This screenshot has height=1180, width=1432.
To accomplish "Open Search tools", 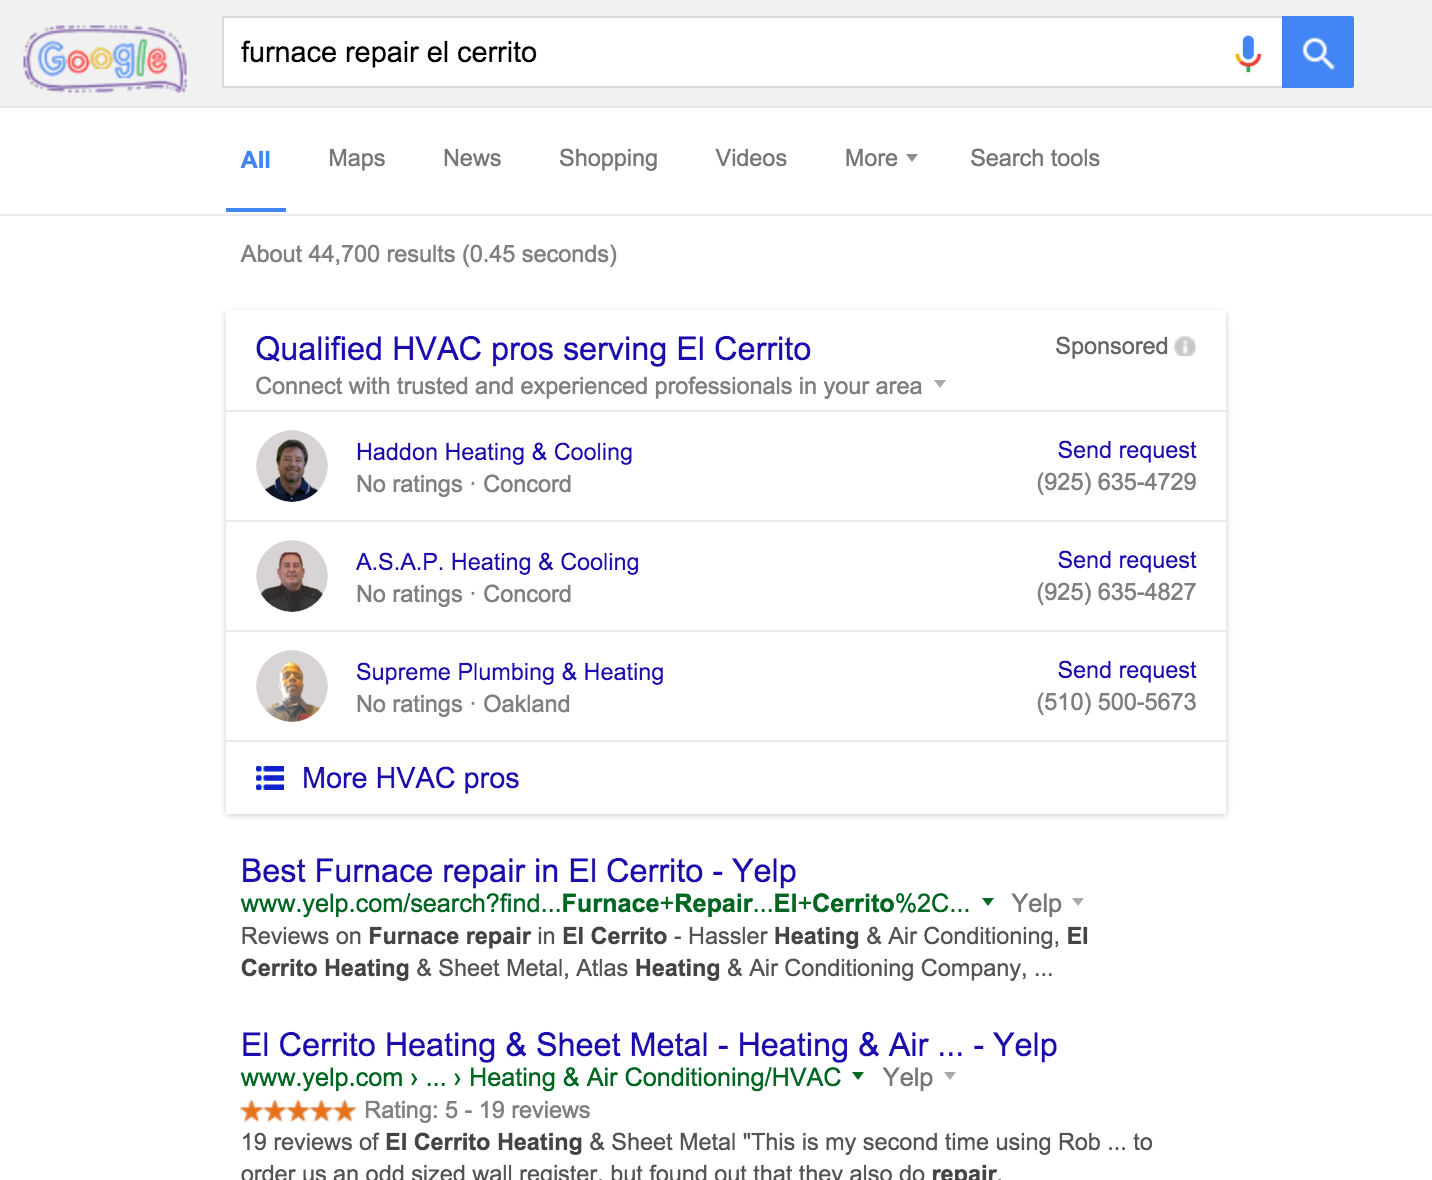I will point(1035,158).
